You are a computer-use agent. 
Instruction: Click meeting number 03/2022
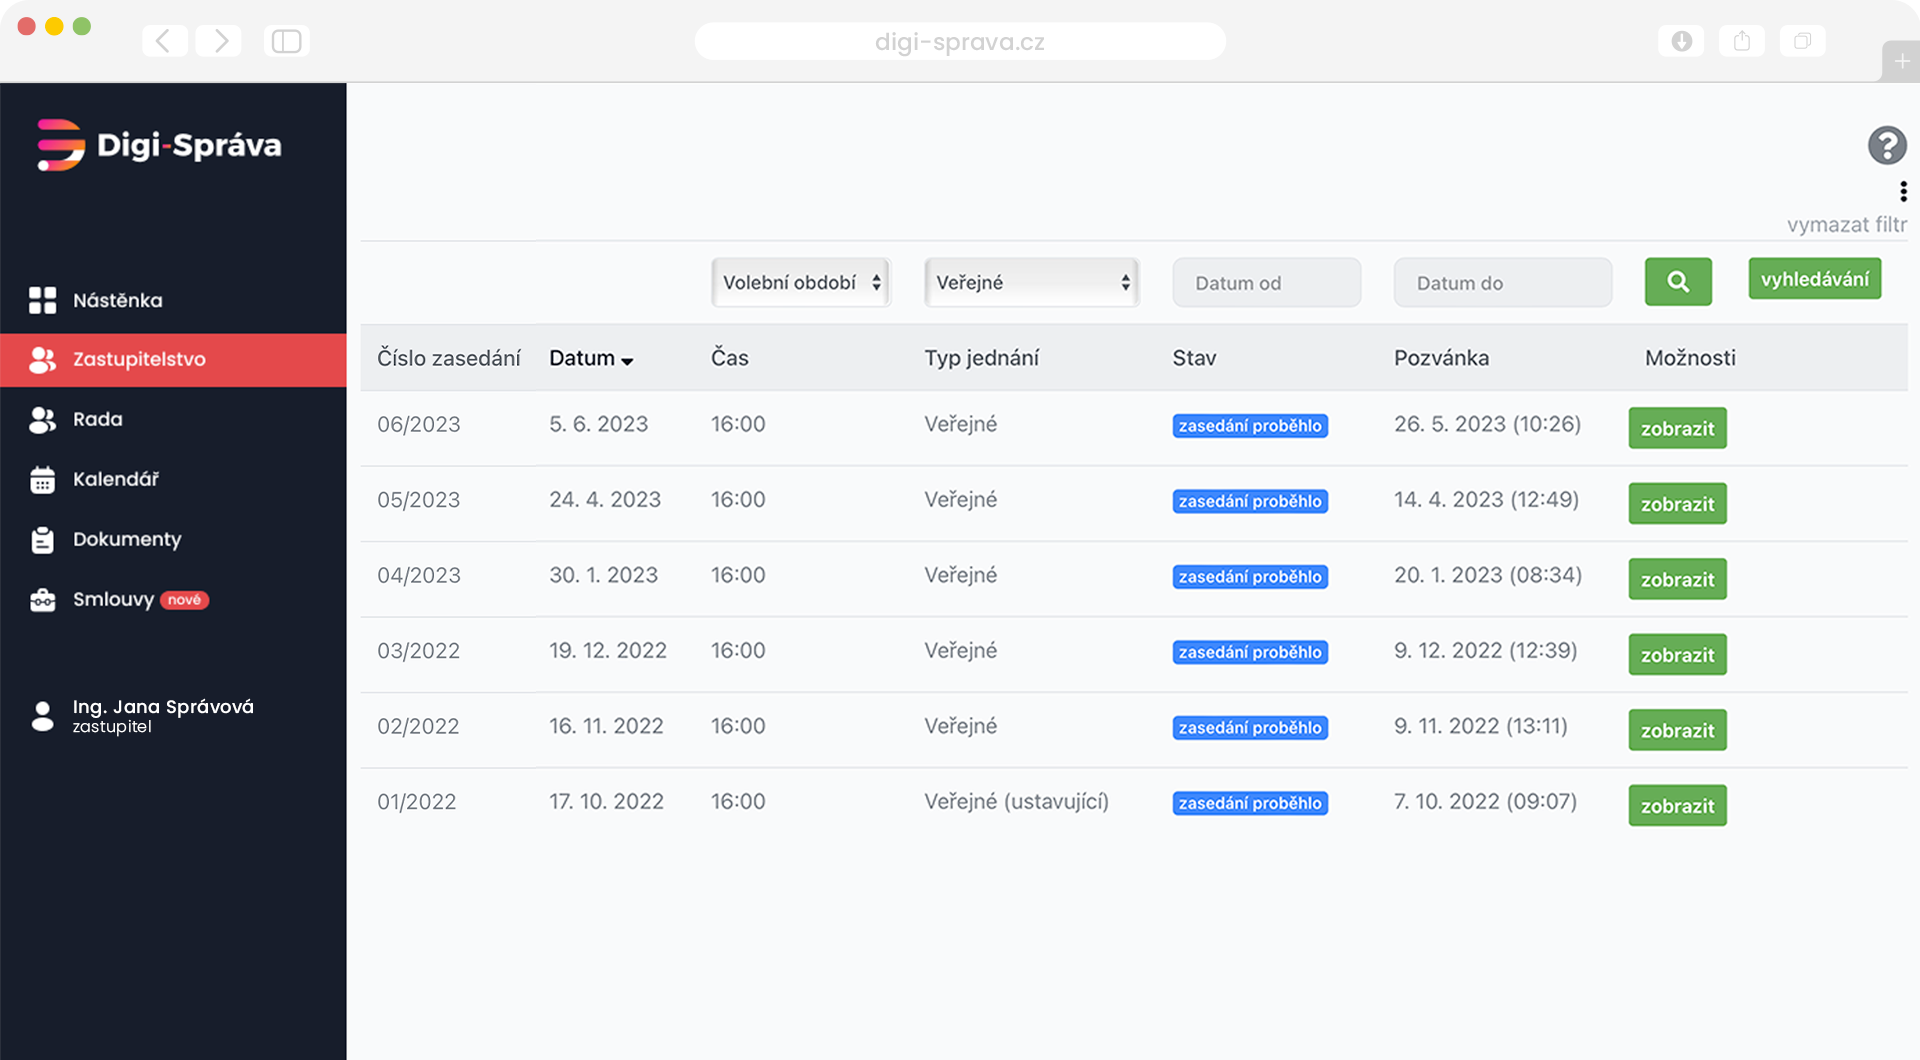point(418,651)
